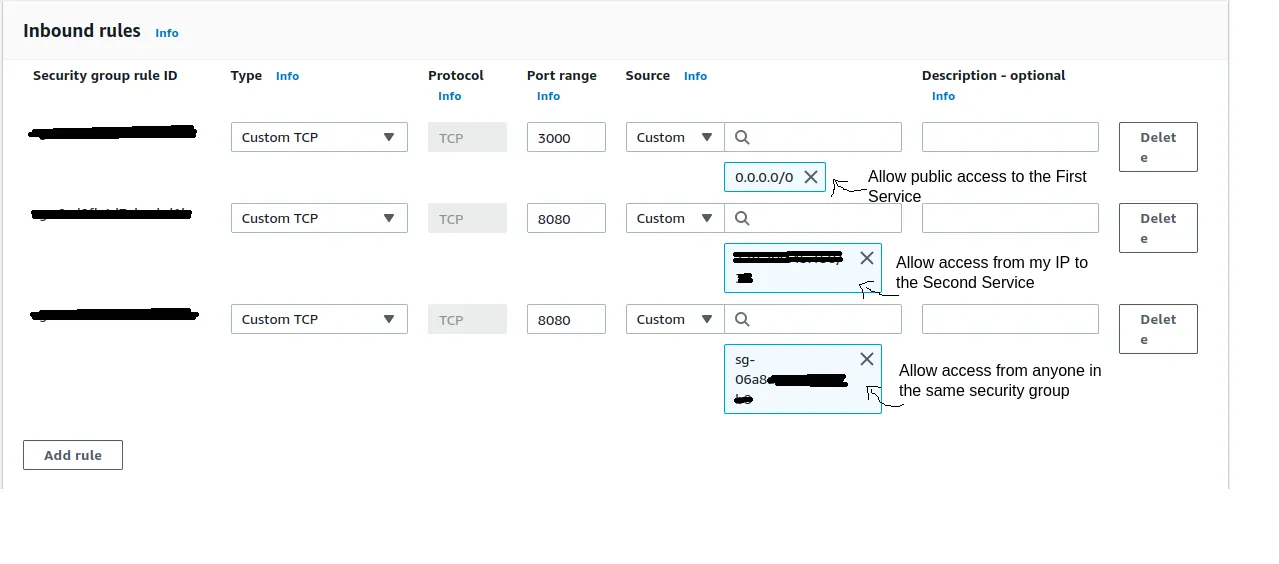Image resolution: width=1279 pixels, height=564 pixels.
Task: Expand Custom TCP type dropdown for port 3000 rule
Action: click(319, 137)
